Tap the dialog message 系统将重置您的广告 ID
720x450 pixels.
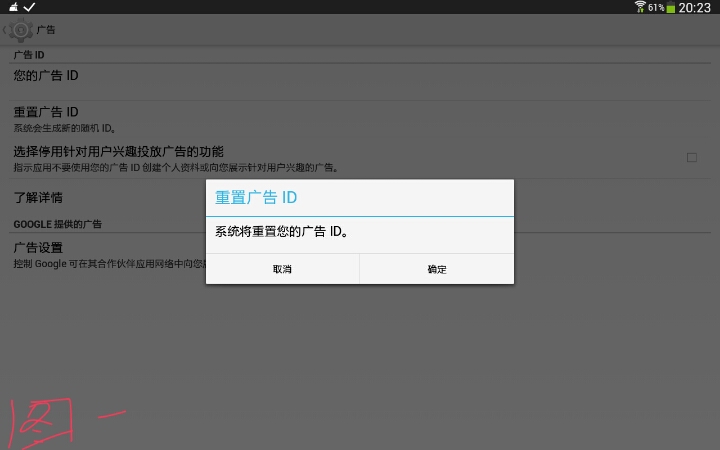(282, 232)
